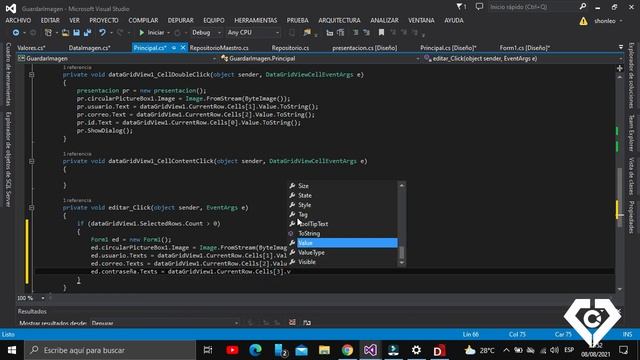Viewport: 640px width, 360px height.
Task: Open the ARQUITECTURA menu
Action: point(339,20)
